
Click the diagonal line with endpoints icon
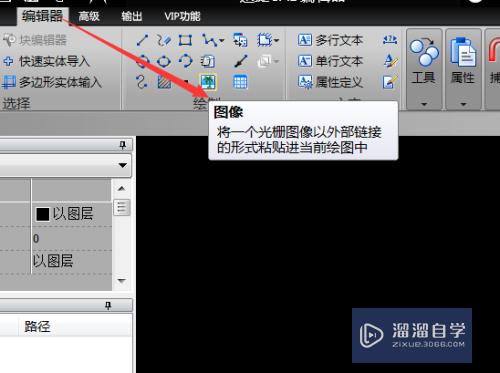(240, 61)
